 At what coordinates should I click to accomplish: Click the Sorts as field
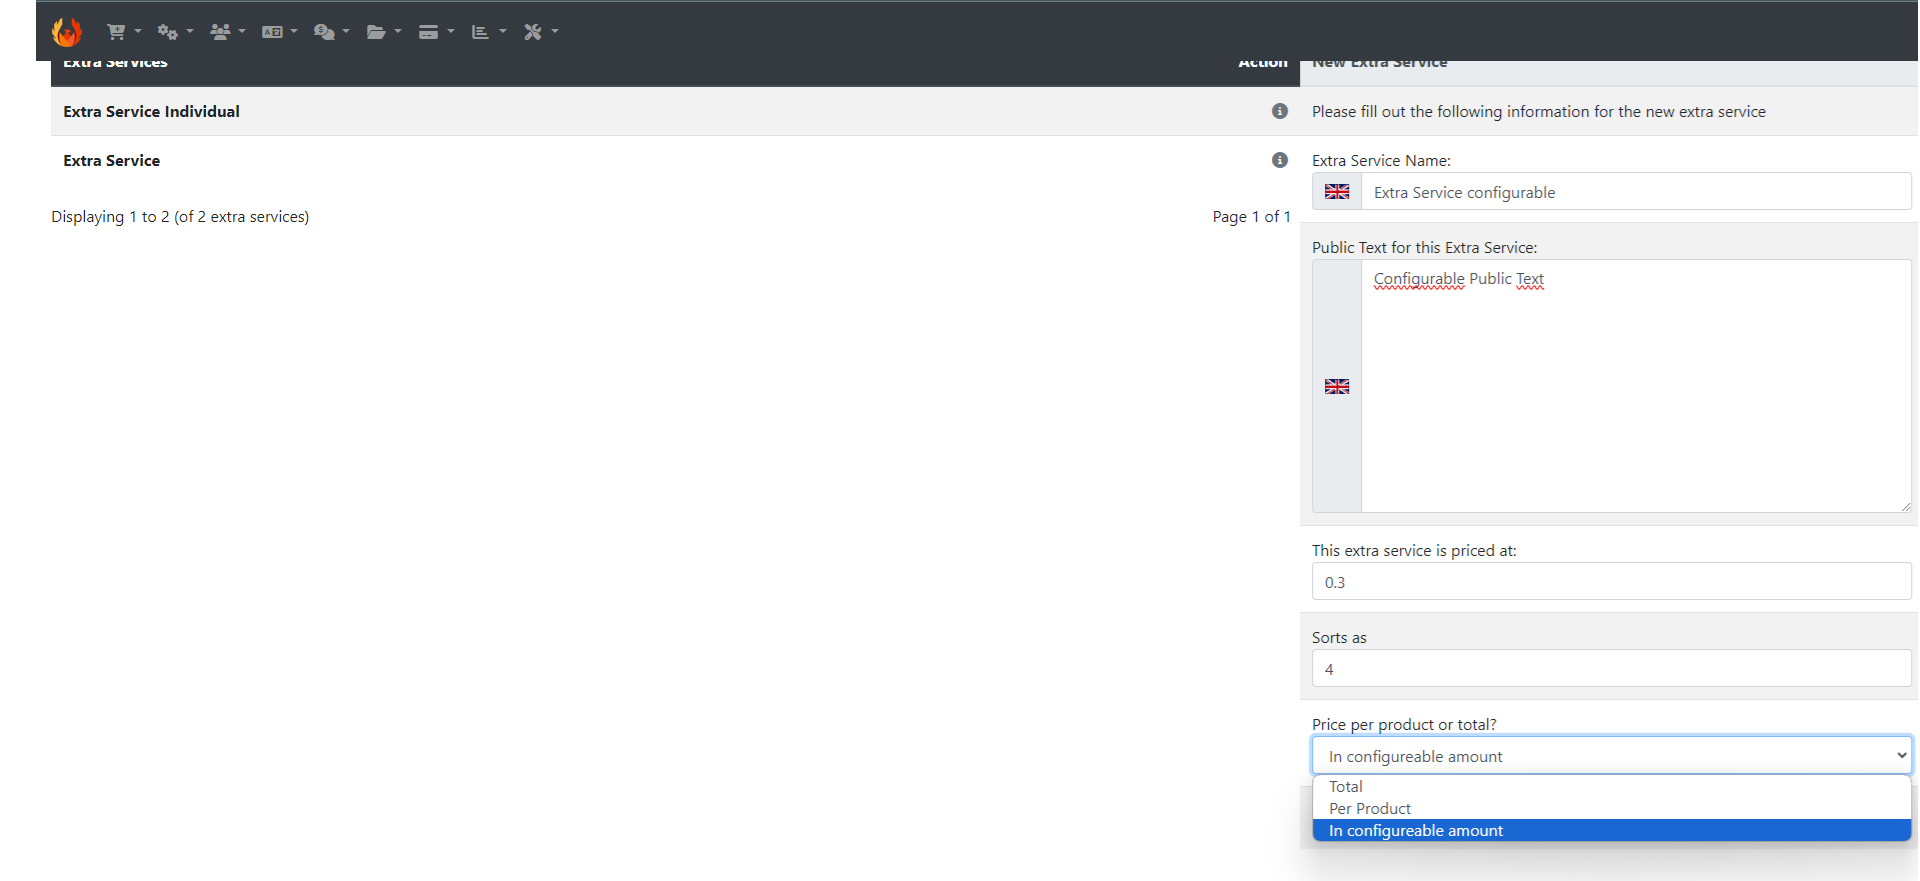coord(1611,668)
